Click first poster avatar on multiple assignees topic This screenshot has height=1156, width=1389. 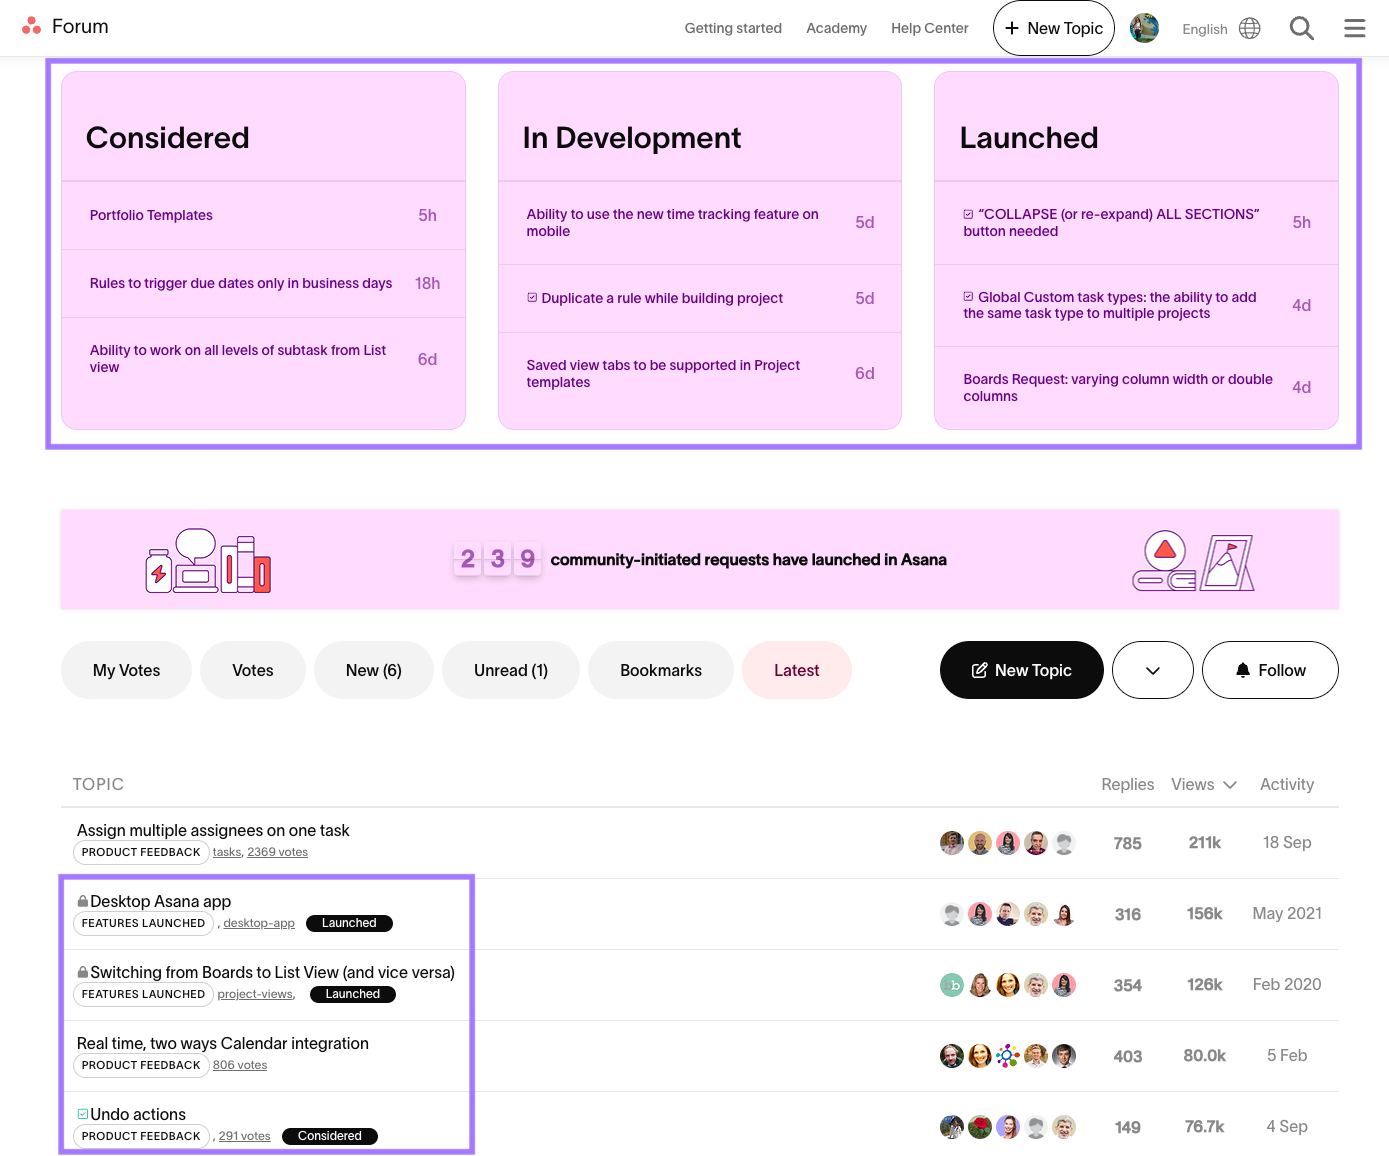coord(951,843)
